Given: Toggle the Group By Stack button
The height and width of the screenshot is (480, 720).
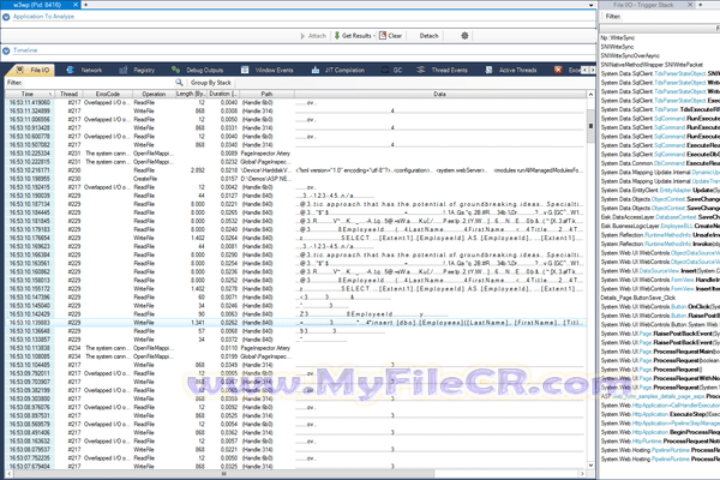Looking at the screenshot, I should (x=211, y=83).
